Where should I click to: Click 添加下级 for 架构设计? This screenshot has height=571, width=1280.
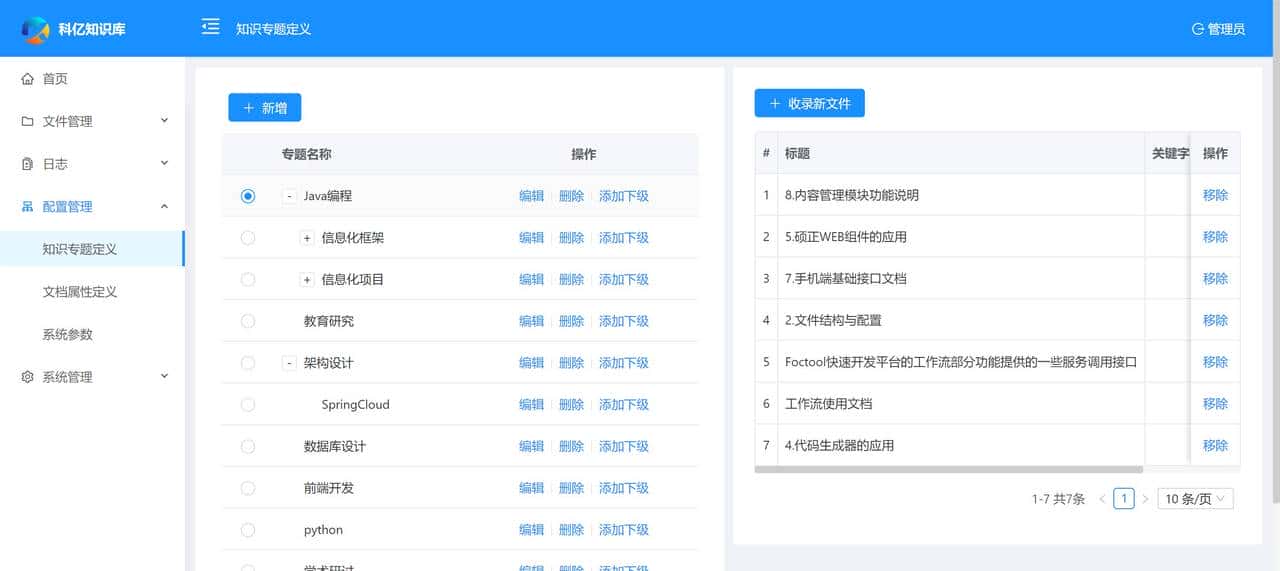[624, 363]
